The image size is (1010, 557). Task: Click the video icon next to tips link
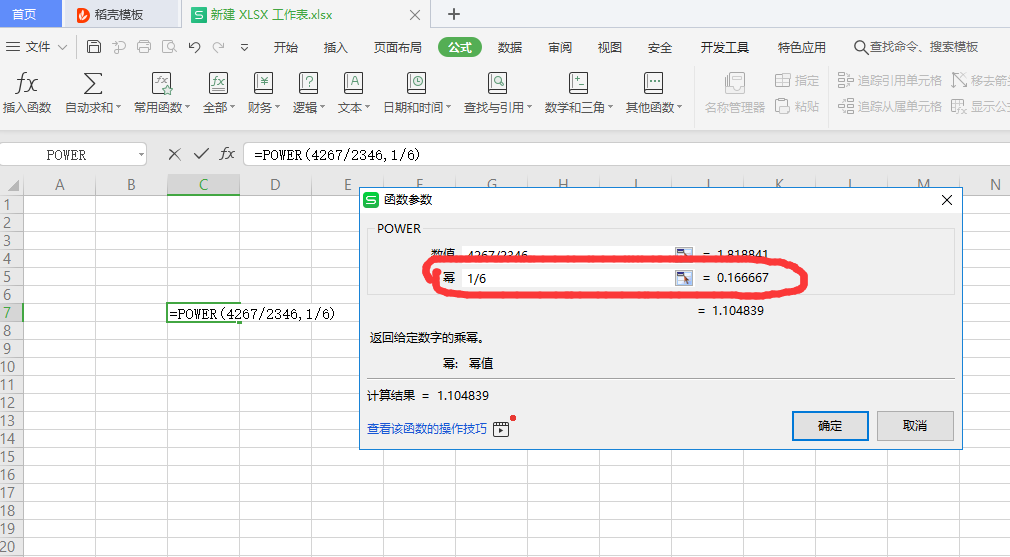(502, 429)
